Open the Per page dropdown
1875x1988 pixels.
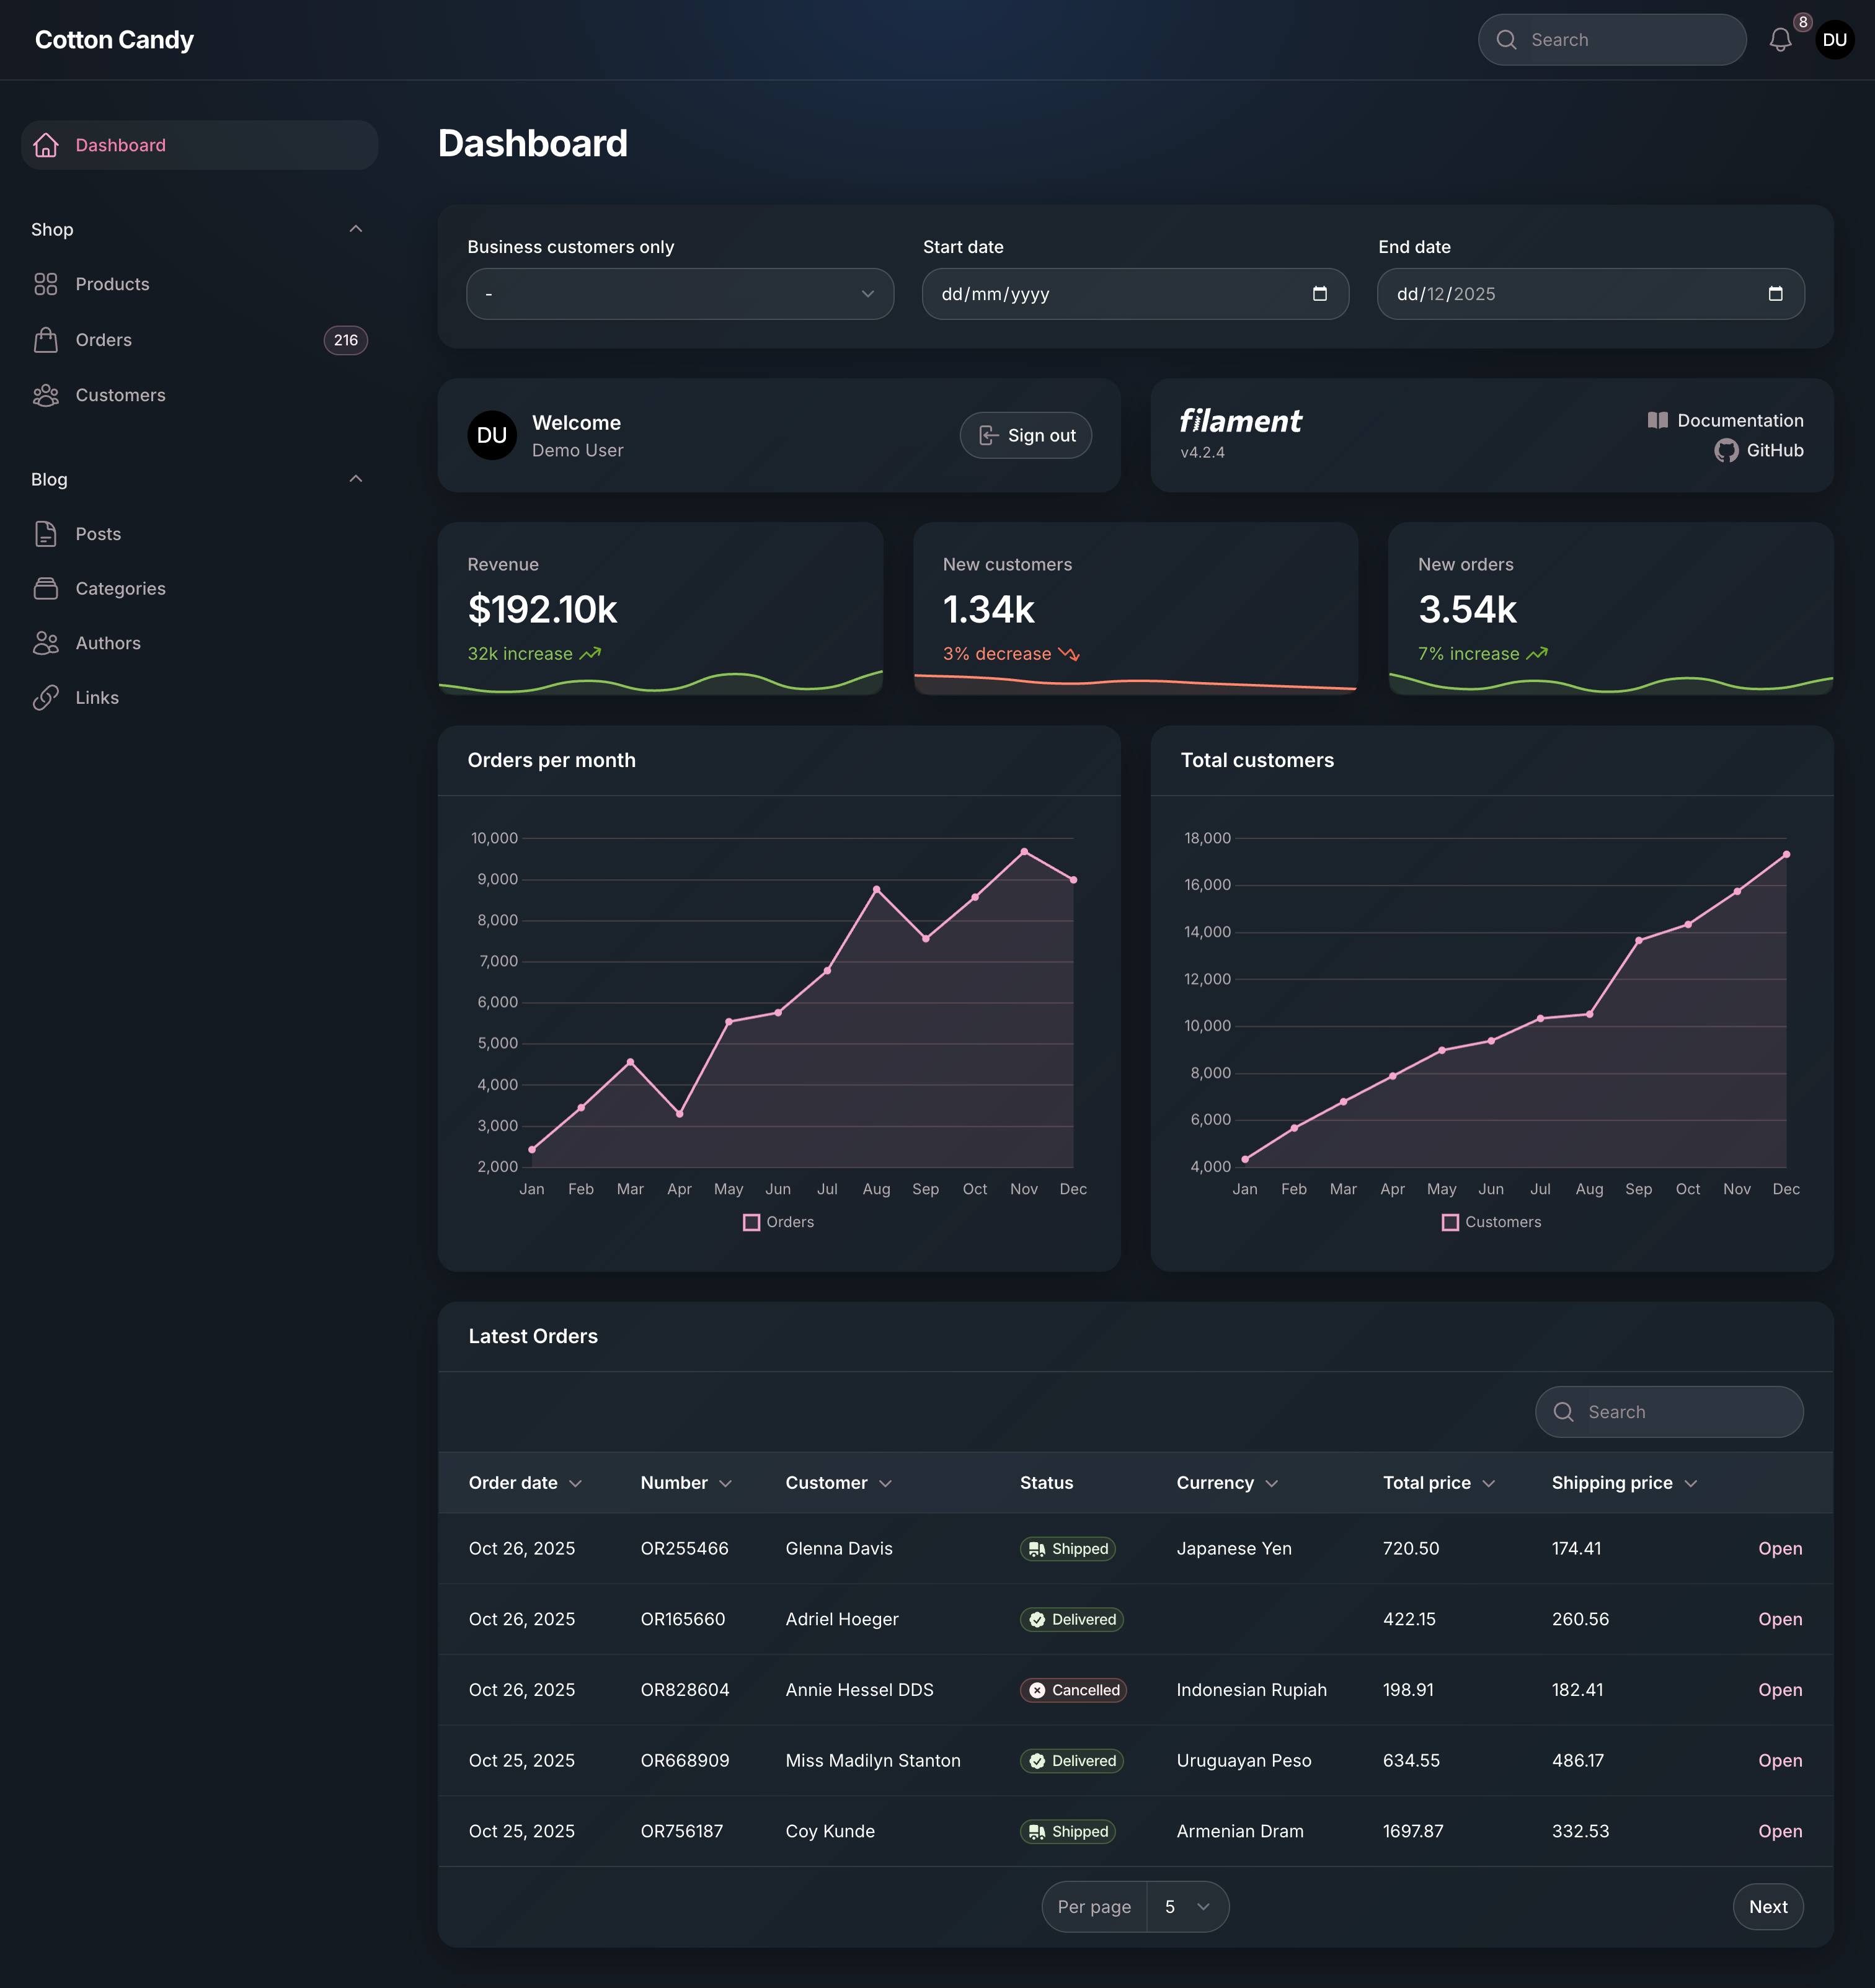point(1188,1906)
